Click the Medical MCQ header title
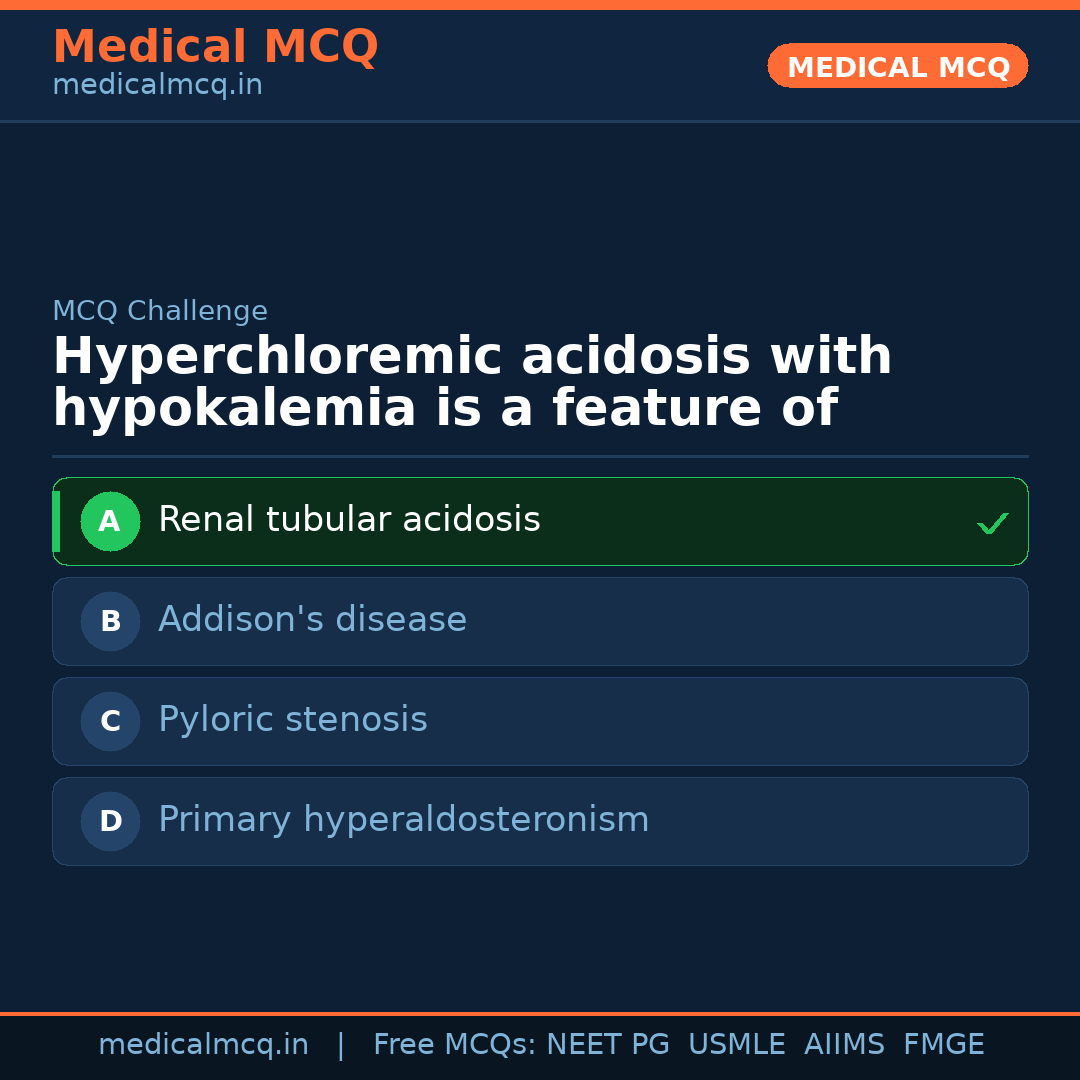This screenshot has width=1080, height=1080. coord(215,47)
